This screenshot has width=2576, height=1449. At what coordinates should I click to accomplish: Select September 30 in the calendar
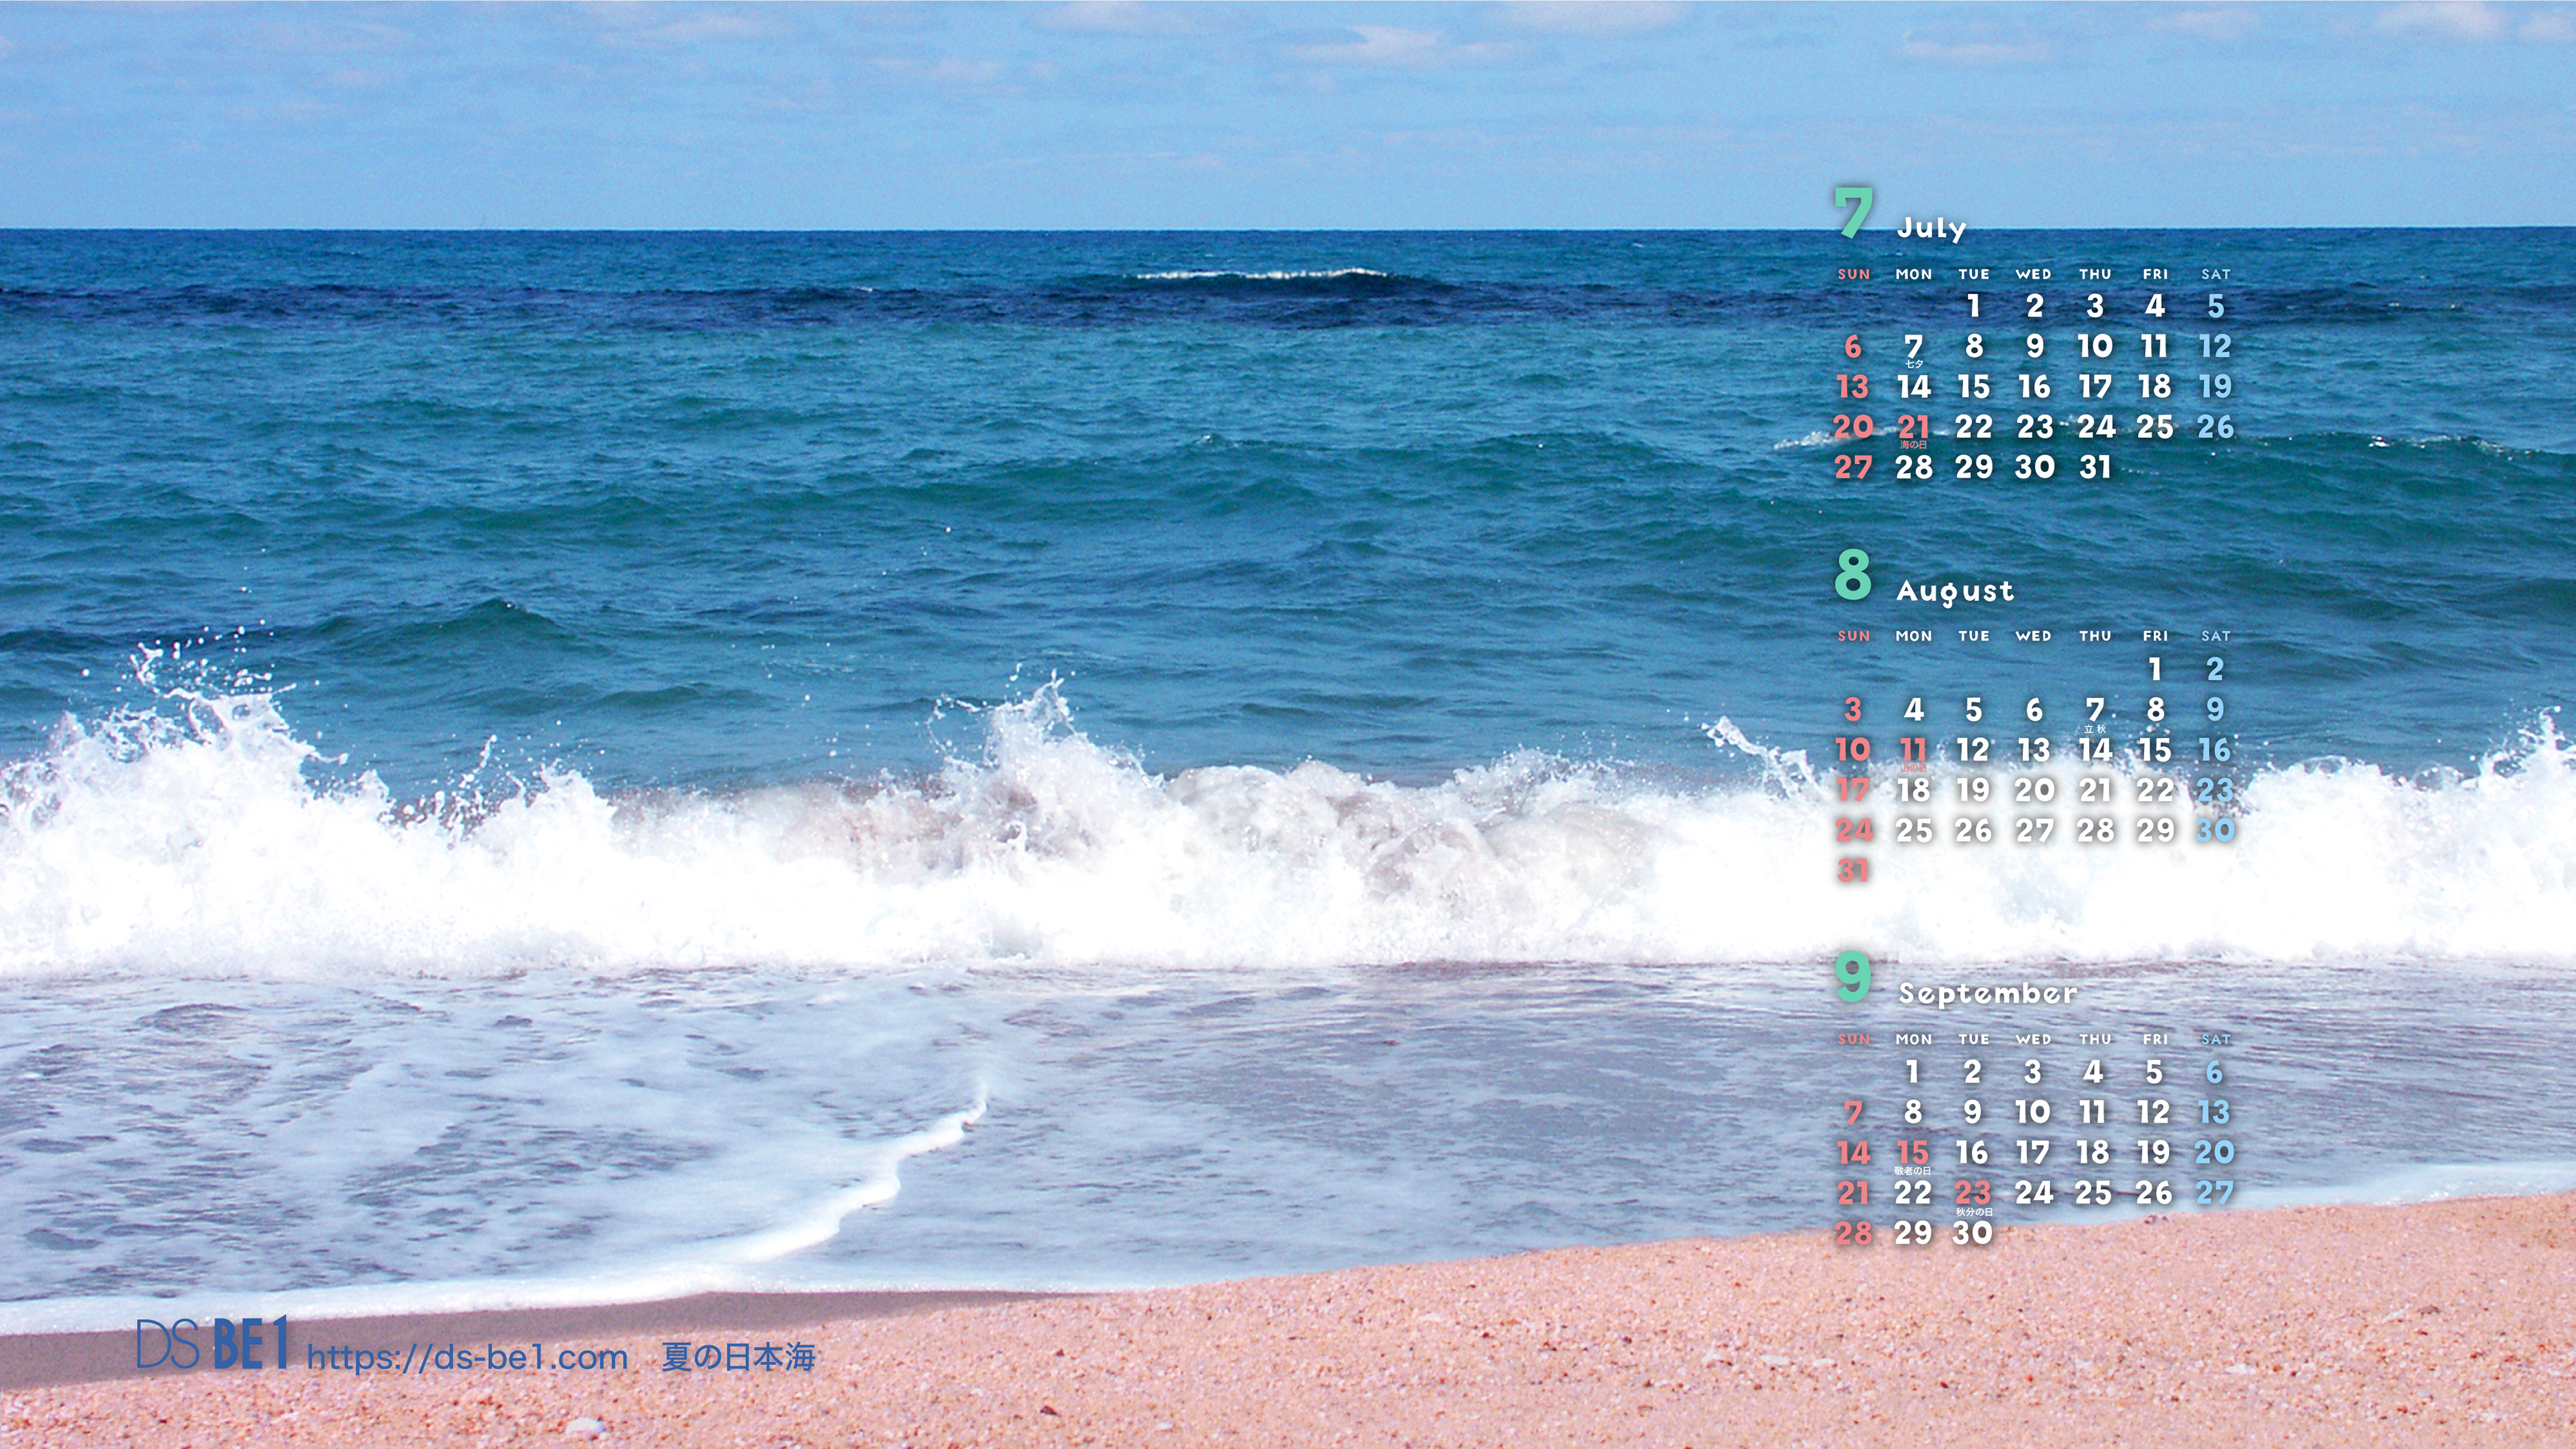(x=1973, y=1233)
